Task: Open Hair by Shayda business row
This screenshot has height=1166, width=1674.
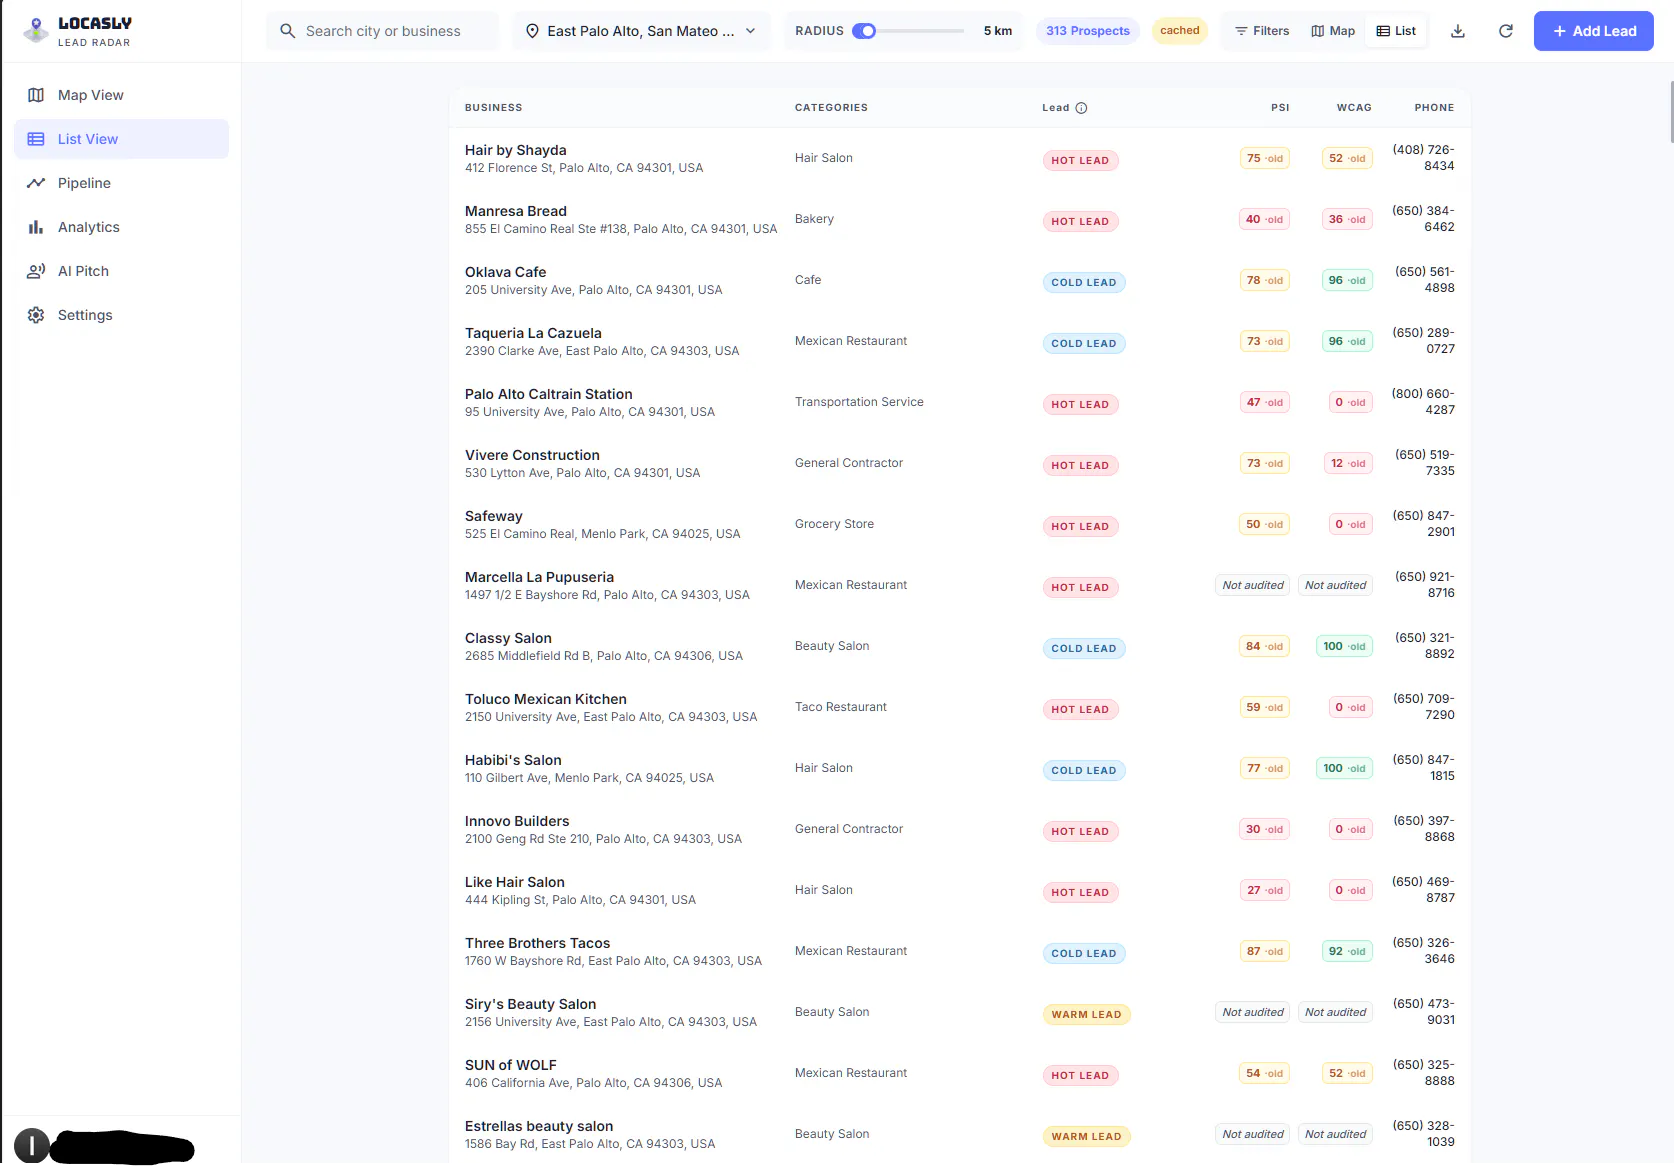Action: [959, 158]
